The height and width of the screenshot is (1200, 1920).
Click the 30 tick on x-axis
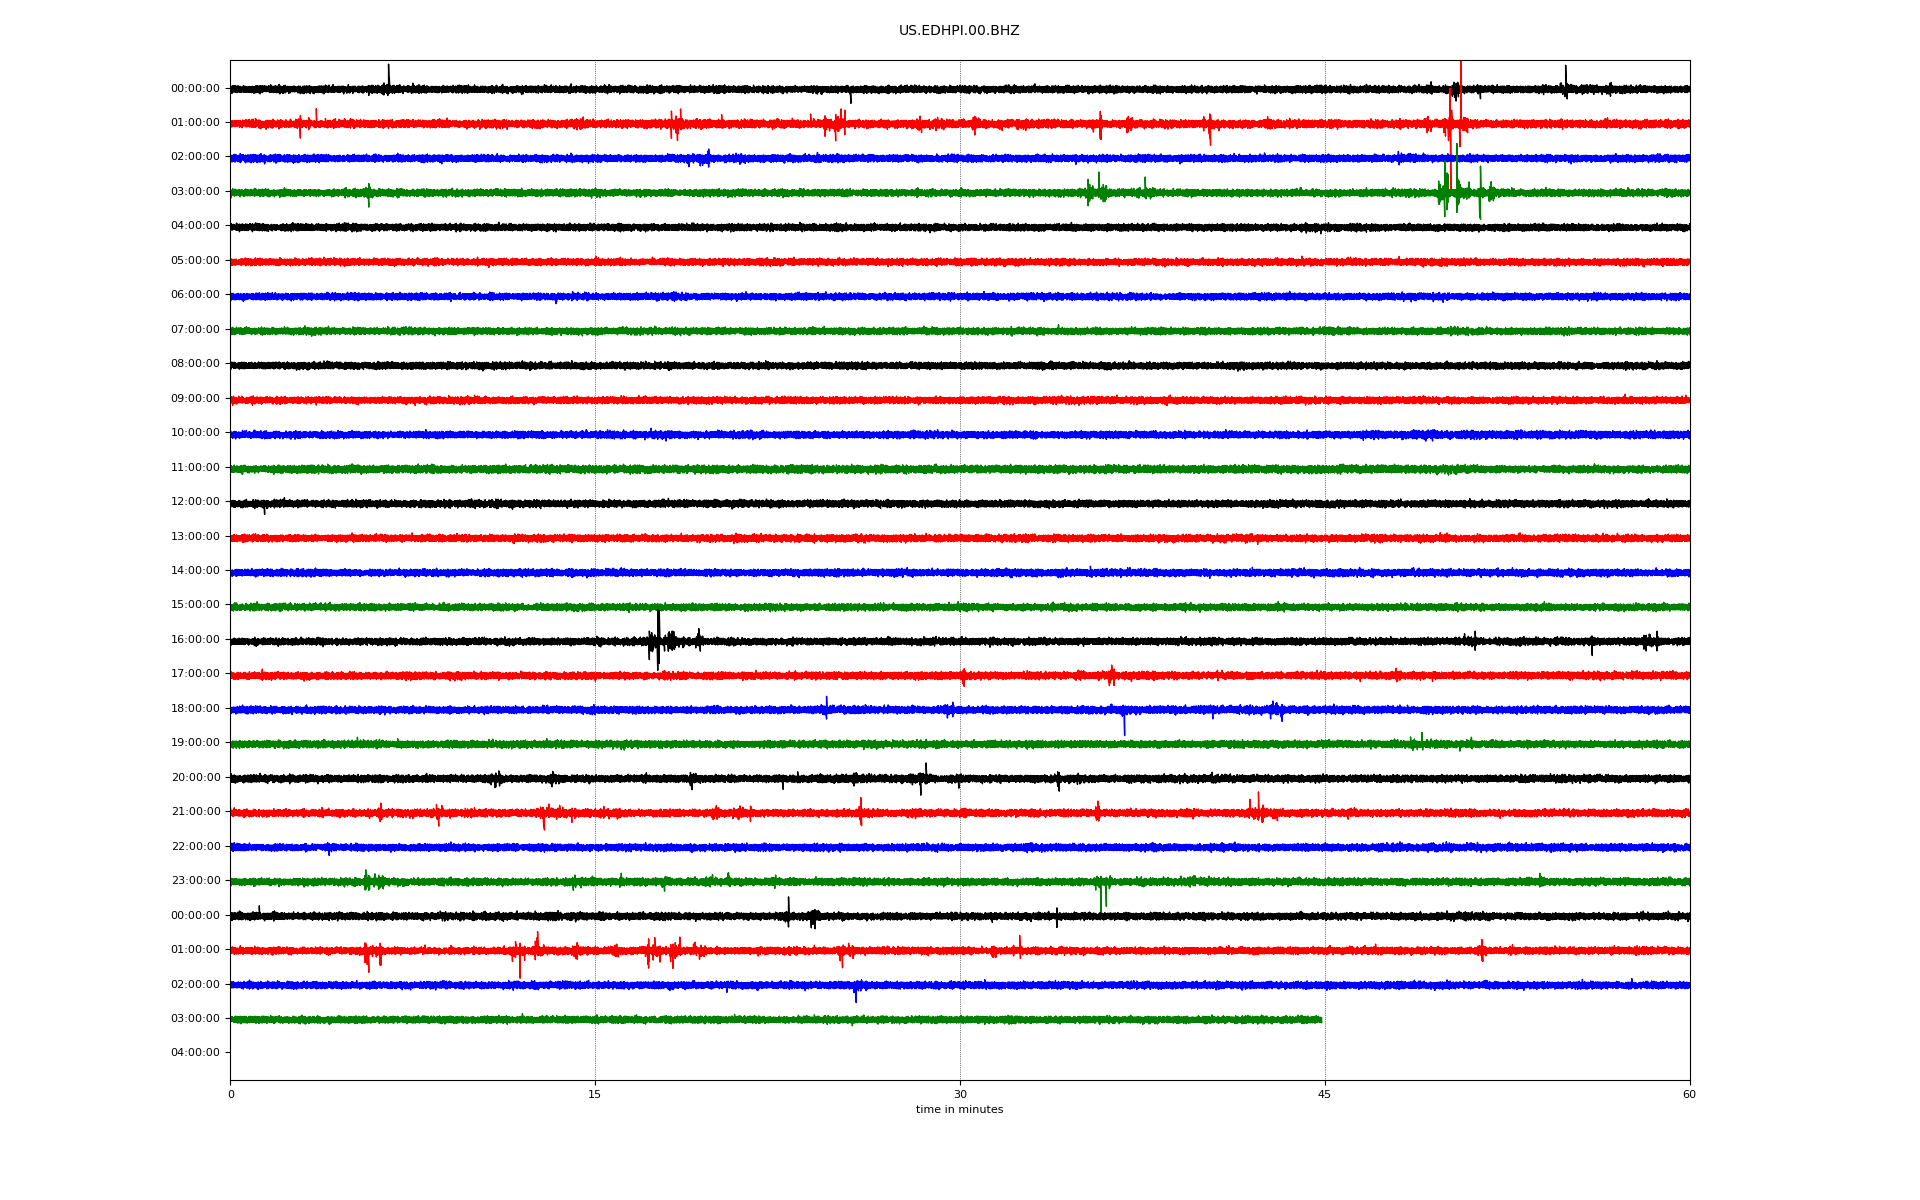click(x=960, y=1095)
